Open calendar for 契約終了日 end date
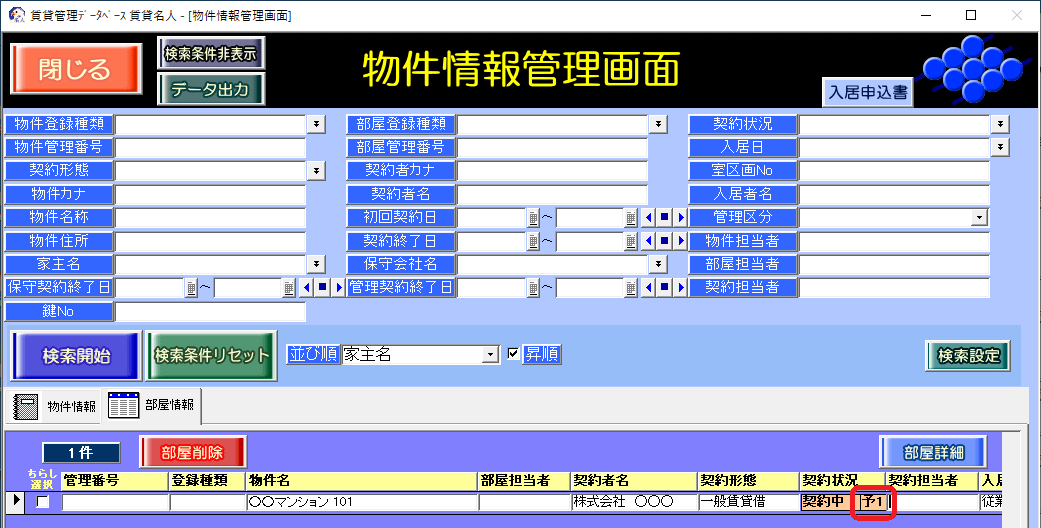 point(631,242)
